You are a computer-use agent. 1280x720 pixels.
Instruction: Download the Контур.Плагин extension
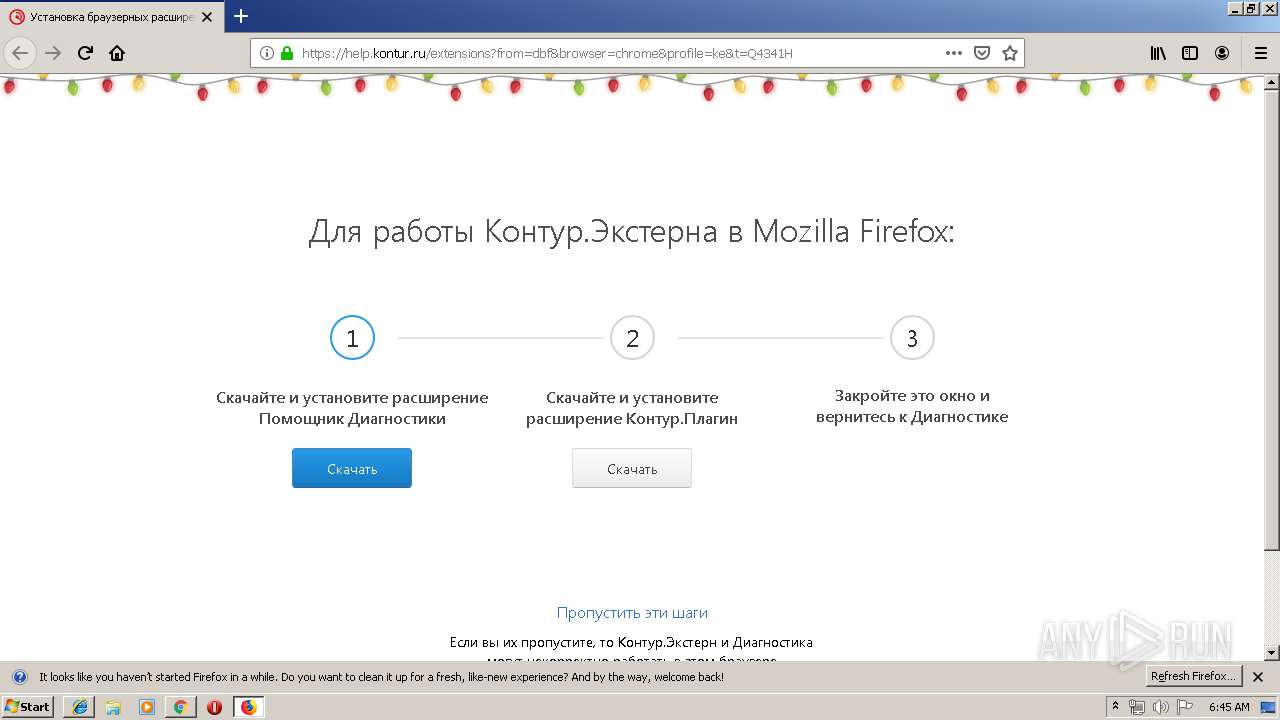point(632,468)
